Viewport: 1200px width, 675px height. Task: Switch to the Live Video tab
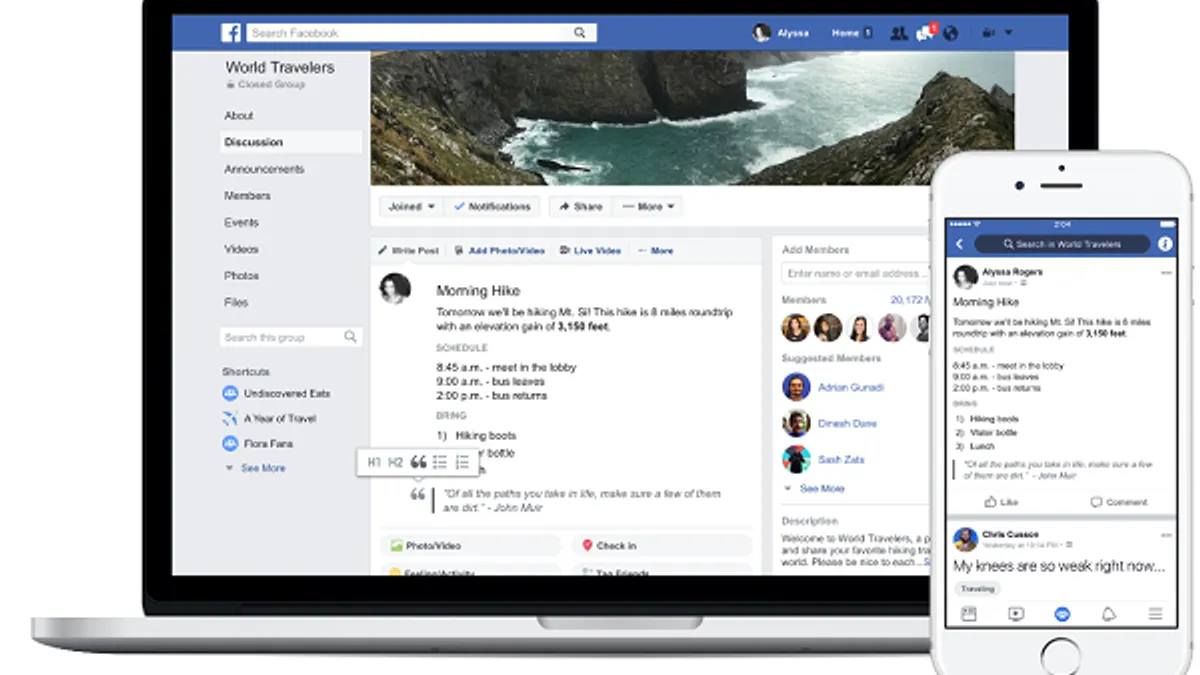(590, 251)
